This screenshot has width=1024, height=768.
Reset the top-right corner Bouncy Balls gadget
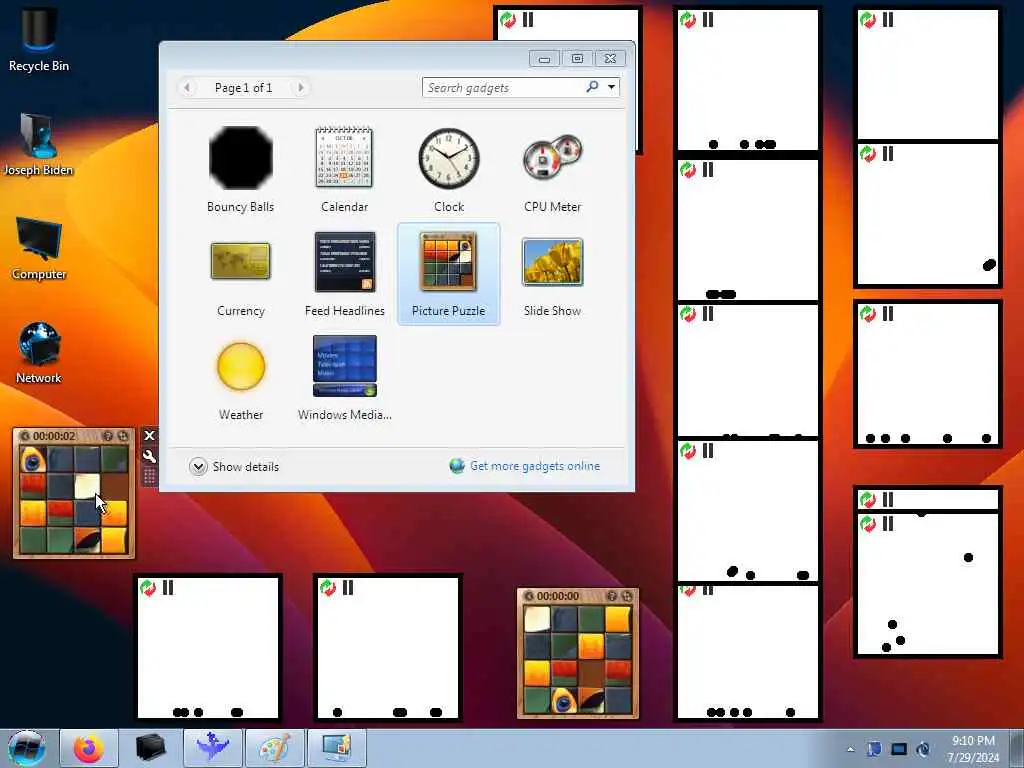point(867,20)
